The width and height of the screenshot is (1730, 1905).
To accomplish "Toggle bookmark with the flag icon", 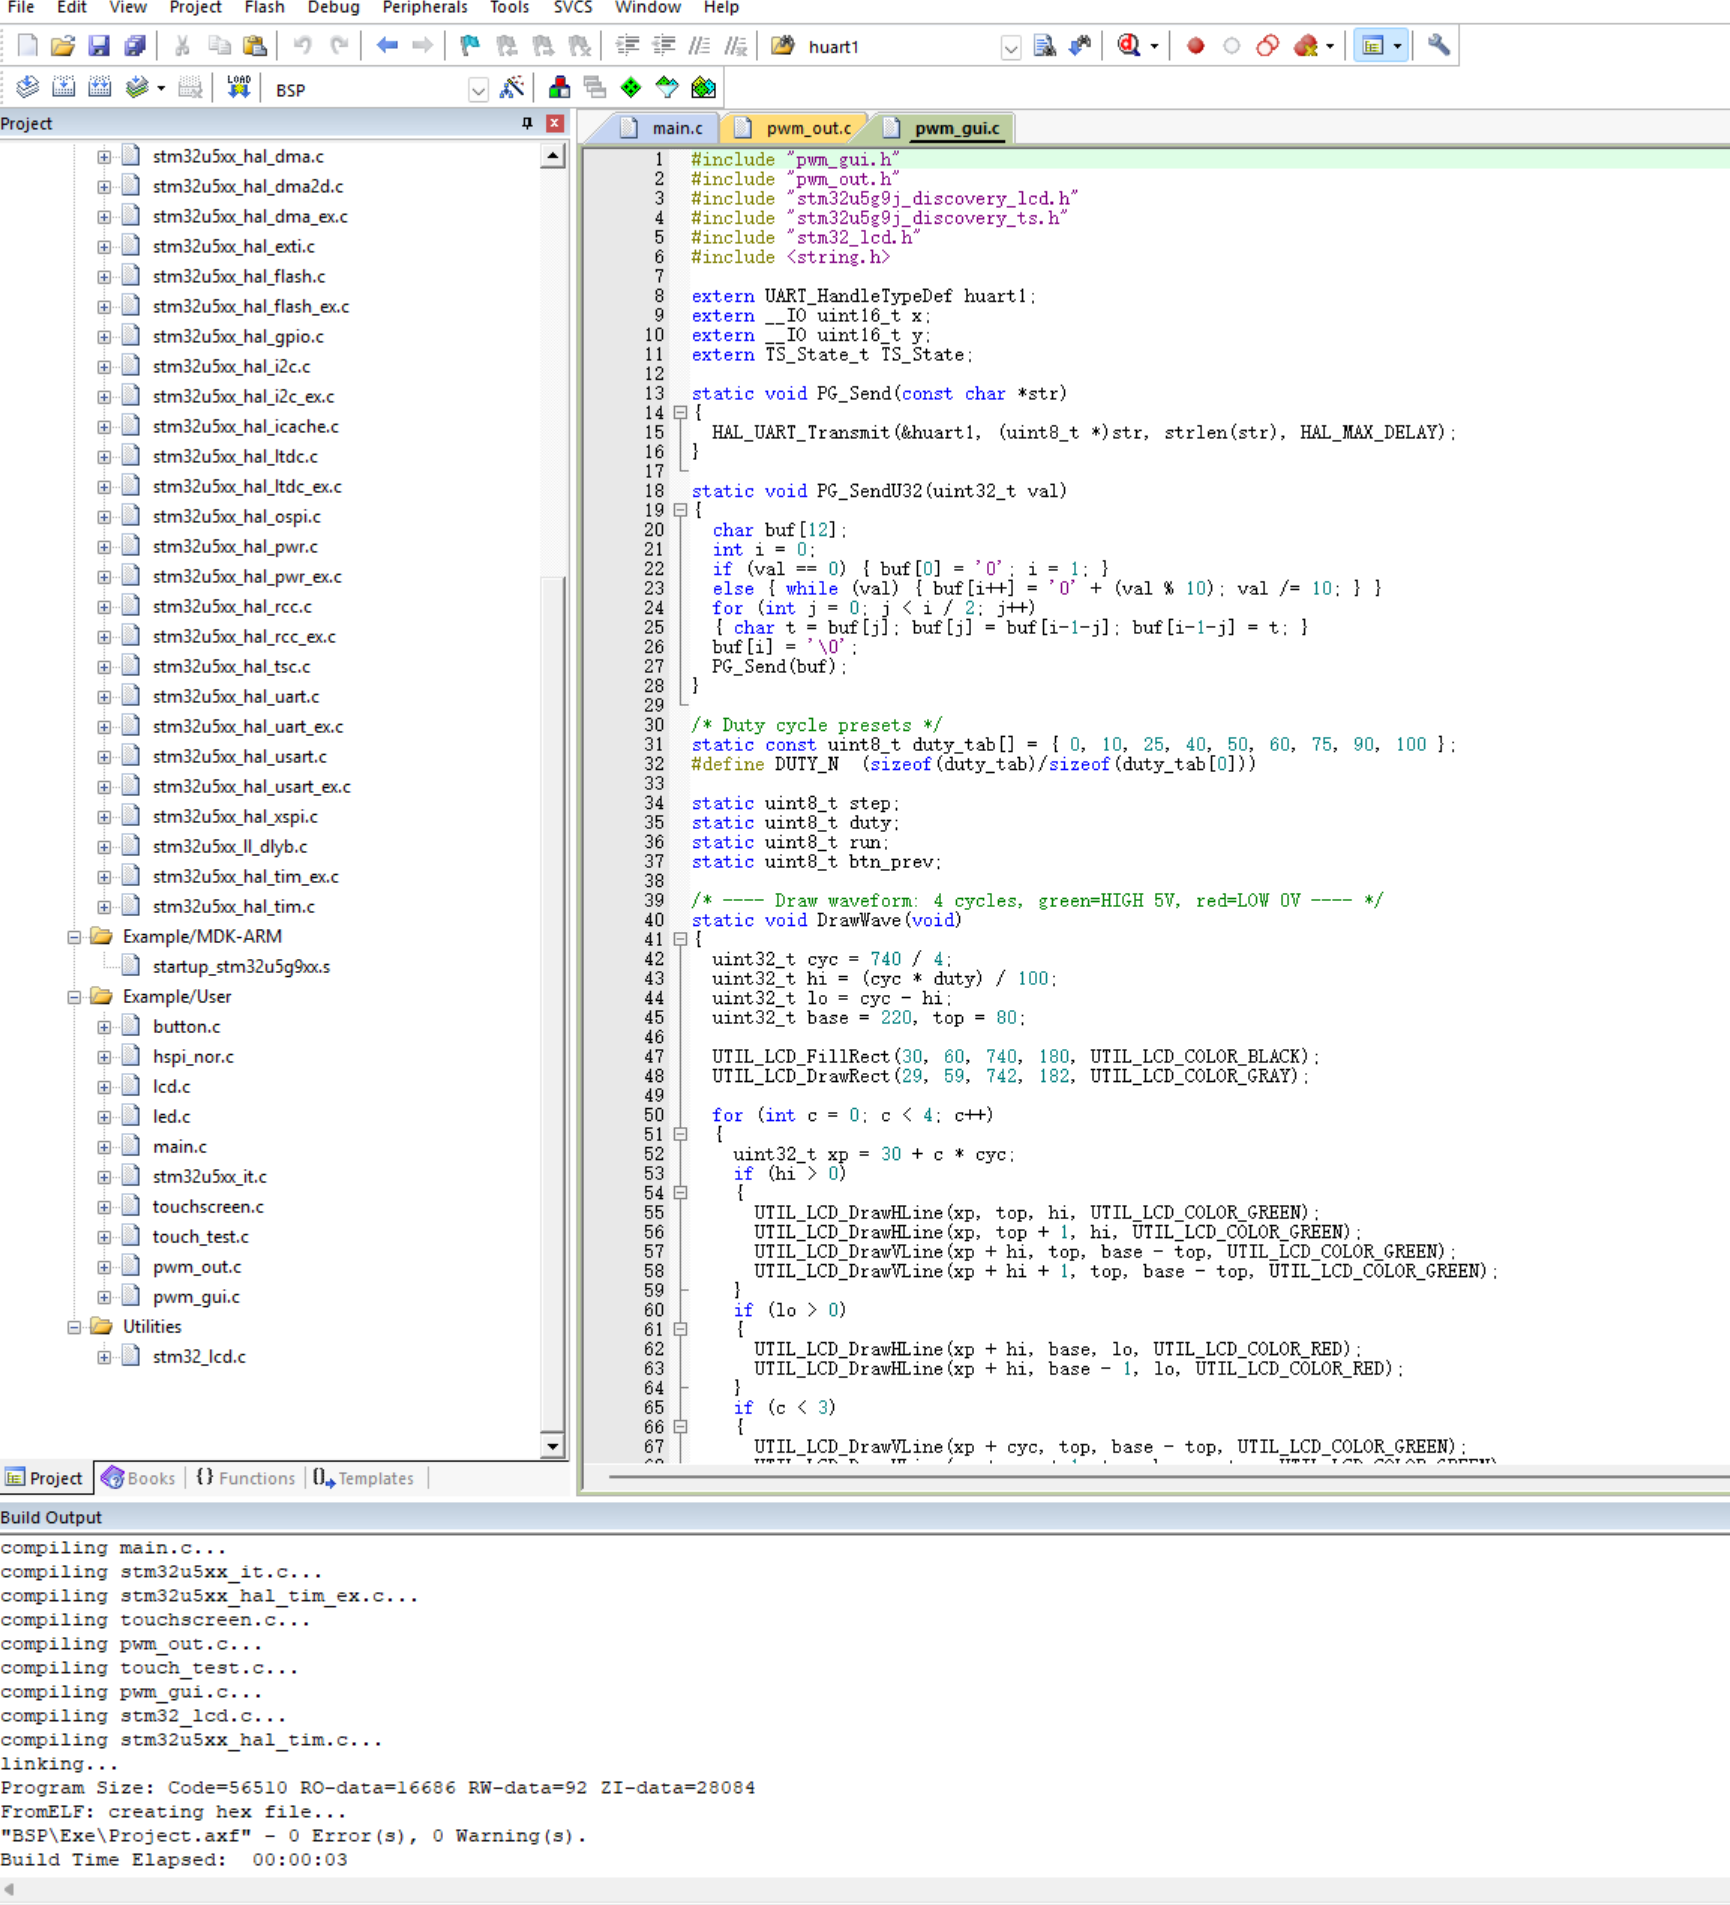I will pyautogui.click(x=469, y=46).
